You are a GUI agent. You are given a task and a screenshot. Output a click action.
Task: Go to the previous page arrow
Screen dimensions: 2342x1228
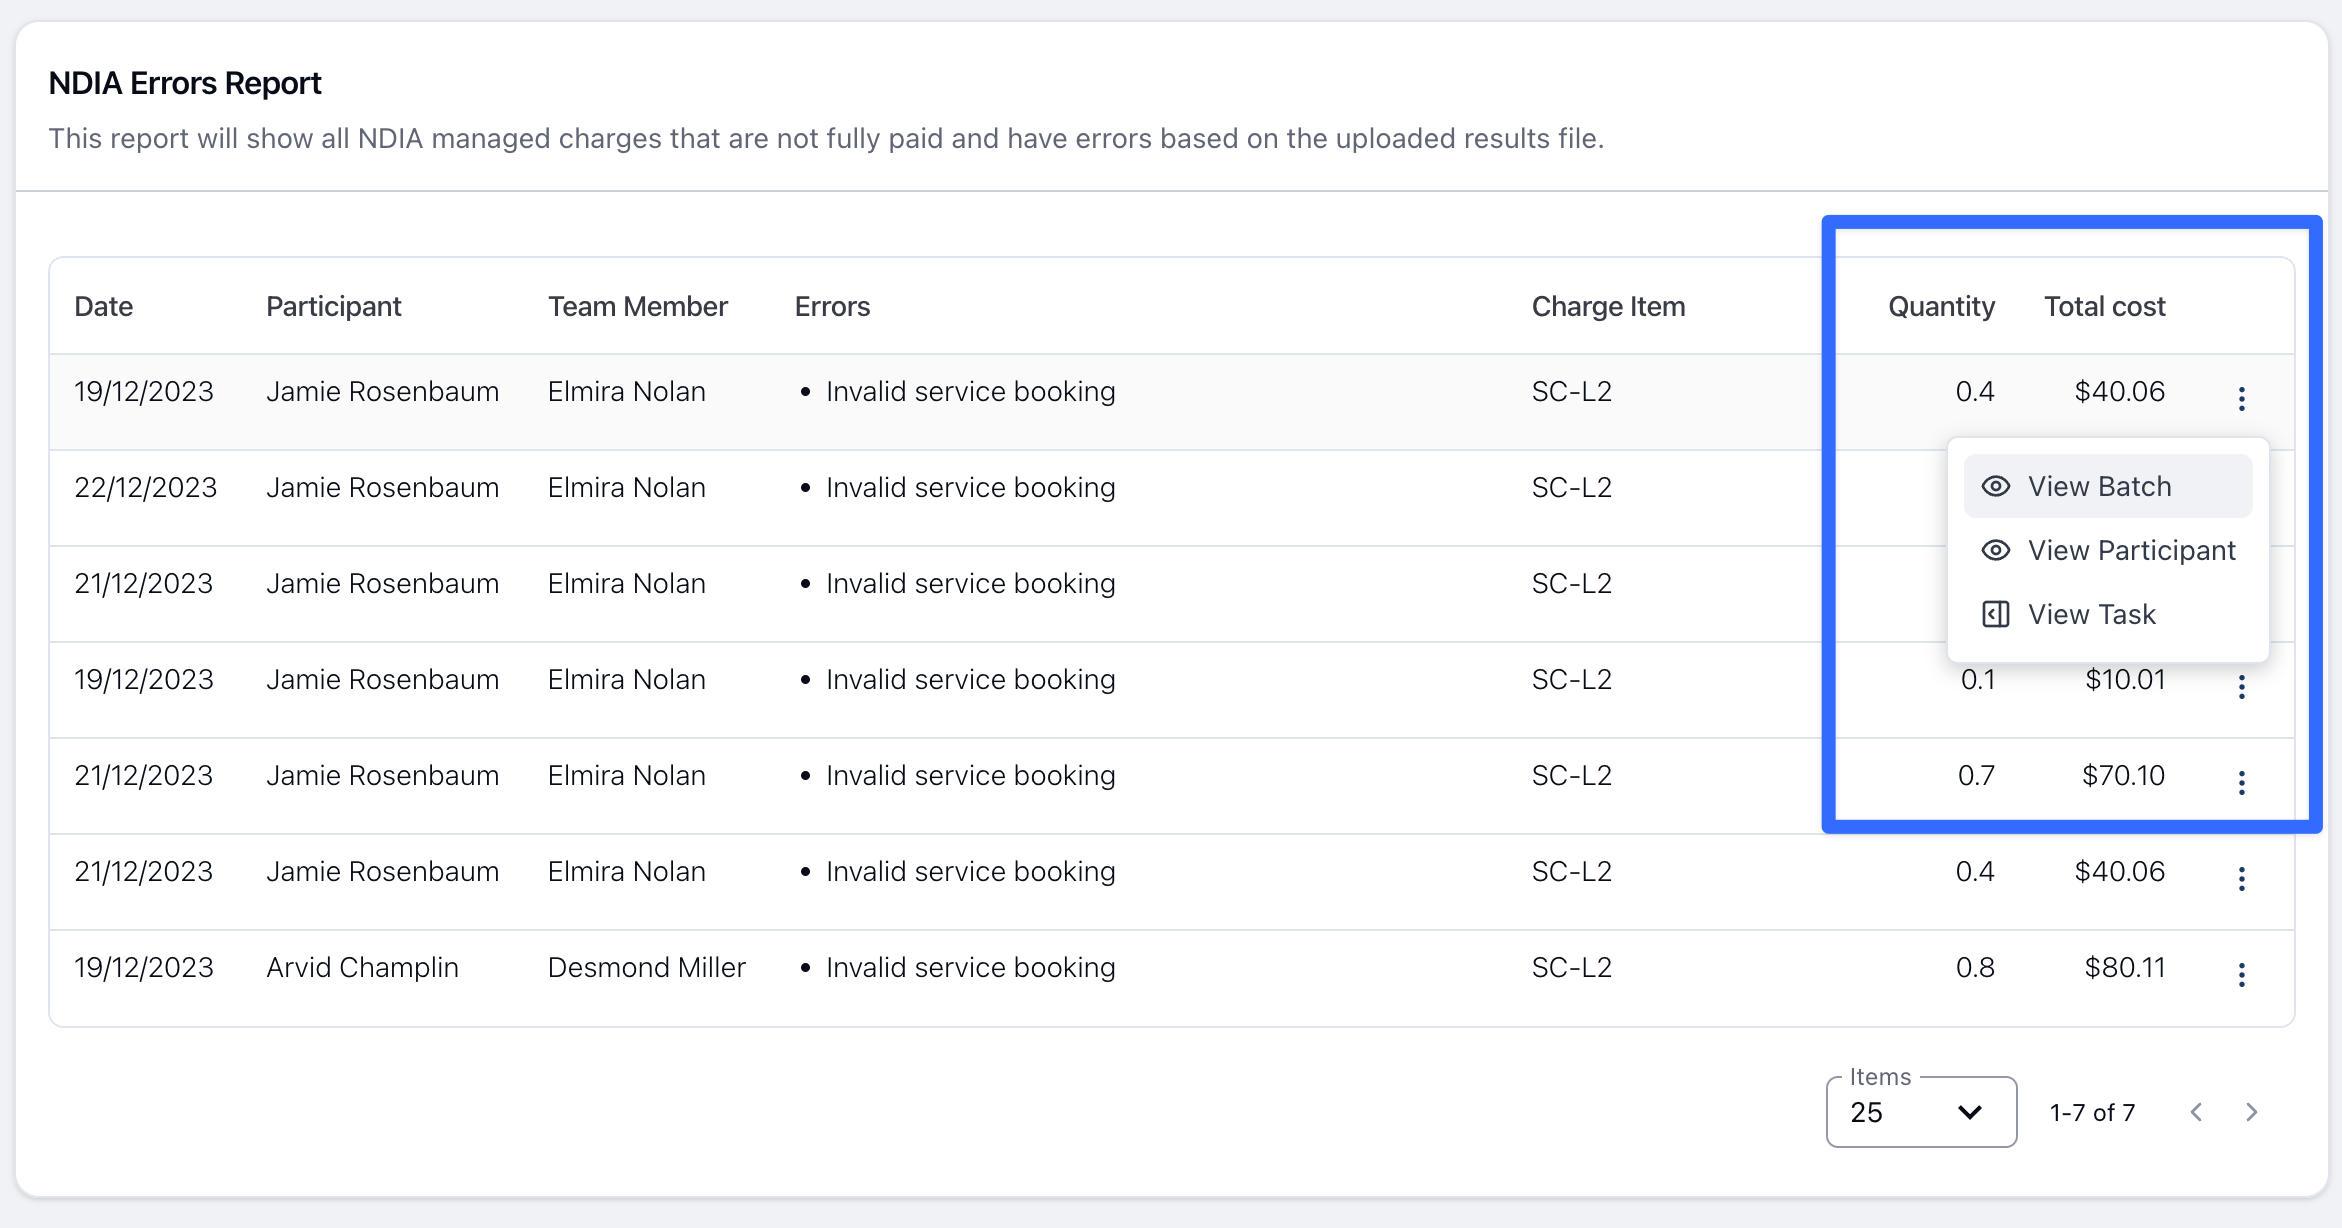coord(2196,1112)
